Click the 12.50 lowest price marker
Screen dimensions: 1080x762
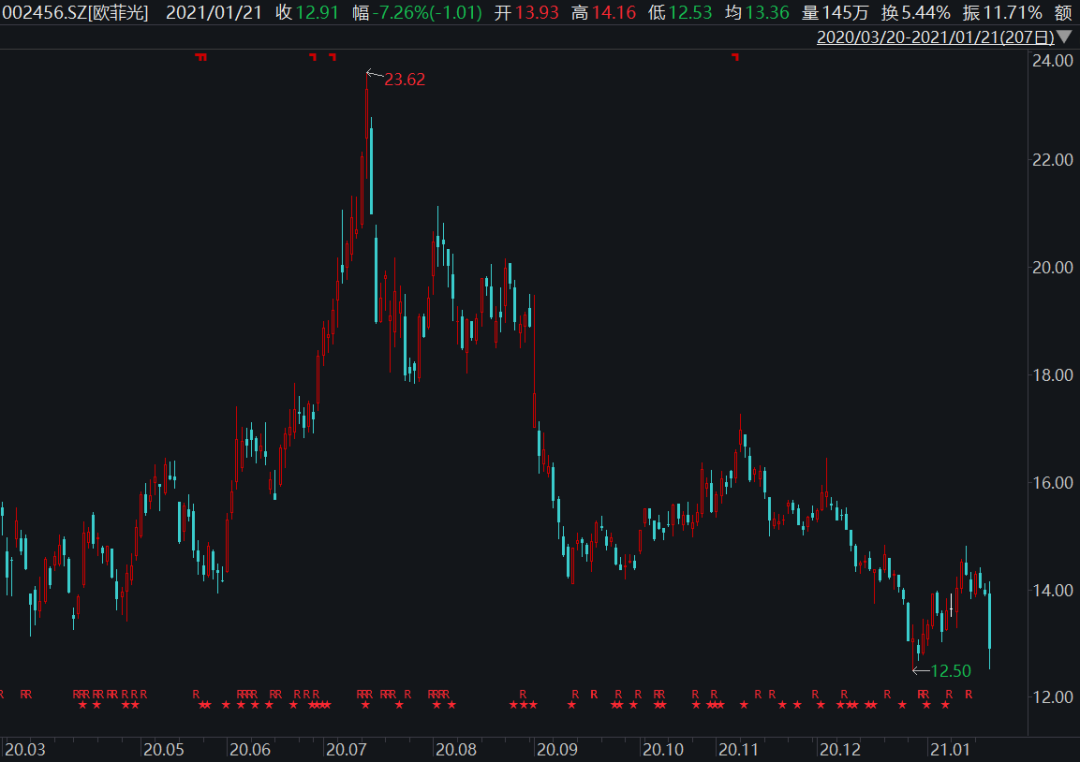[950, 671]
